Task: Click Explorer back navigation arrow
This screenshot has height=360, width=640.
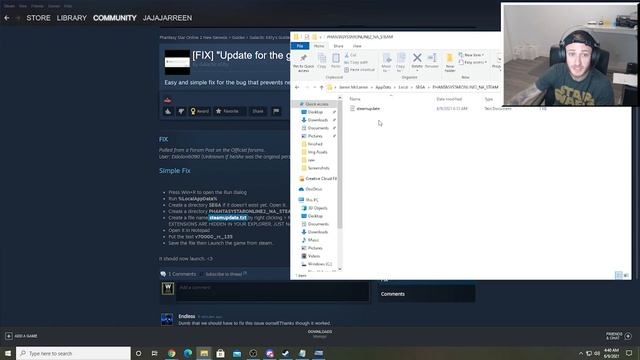Action: point(297,87)
